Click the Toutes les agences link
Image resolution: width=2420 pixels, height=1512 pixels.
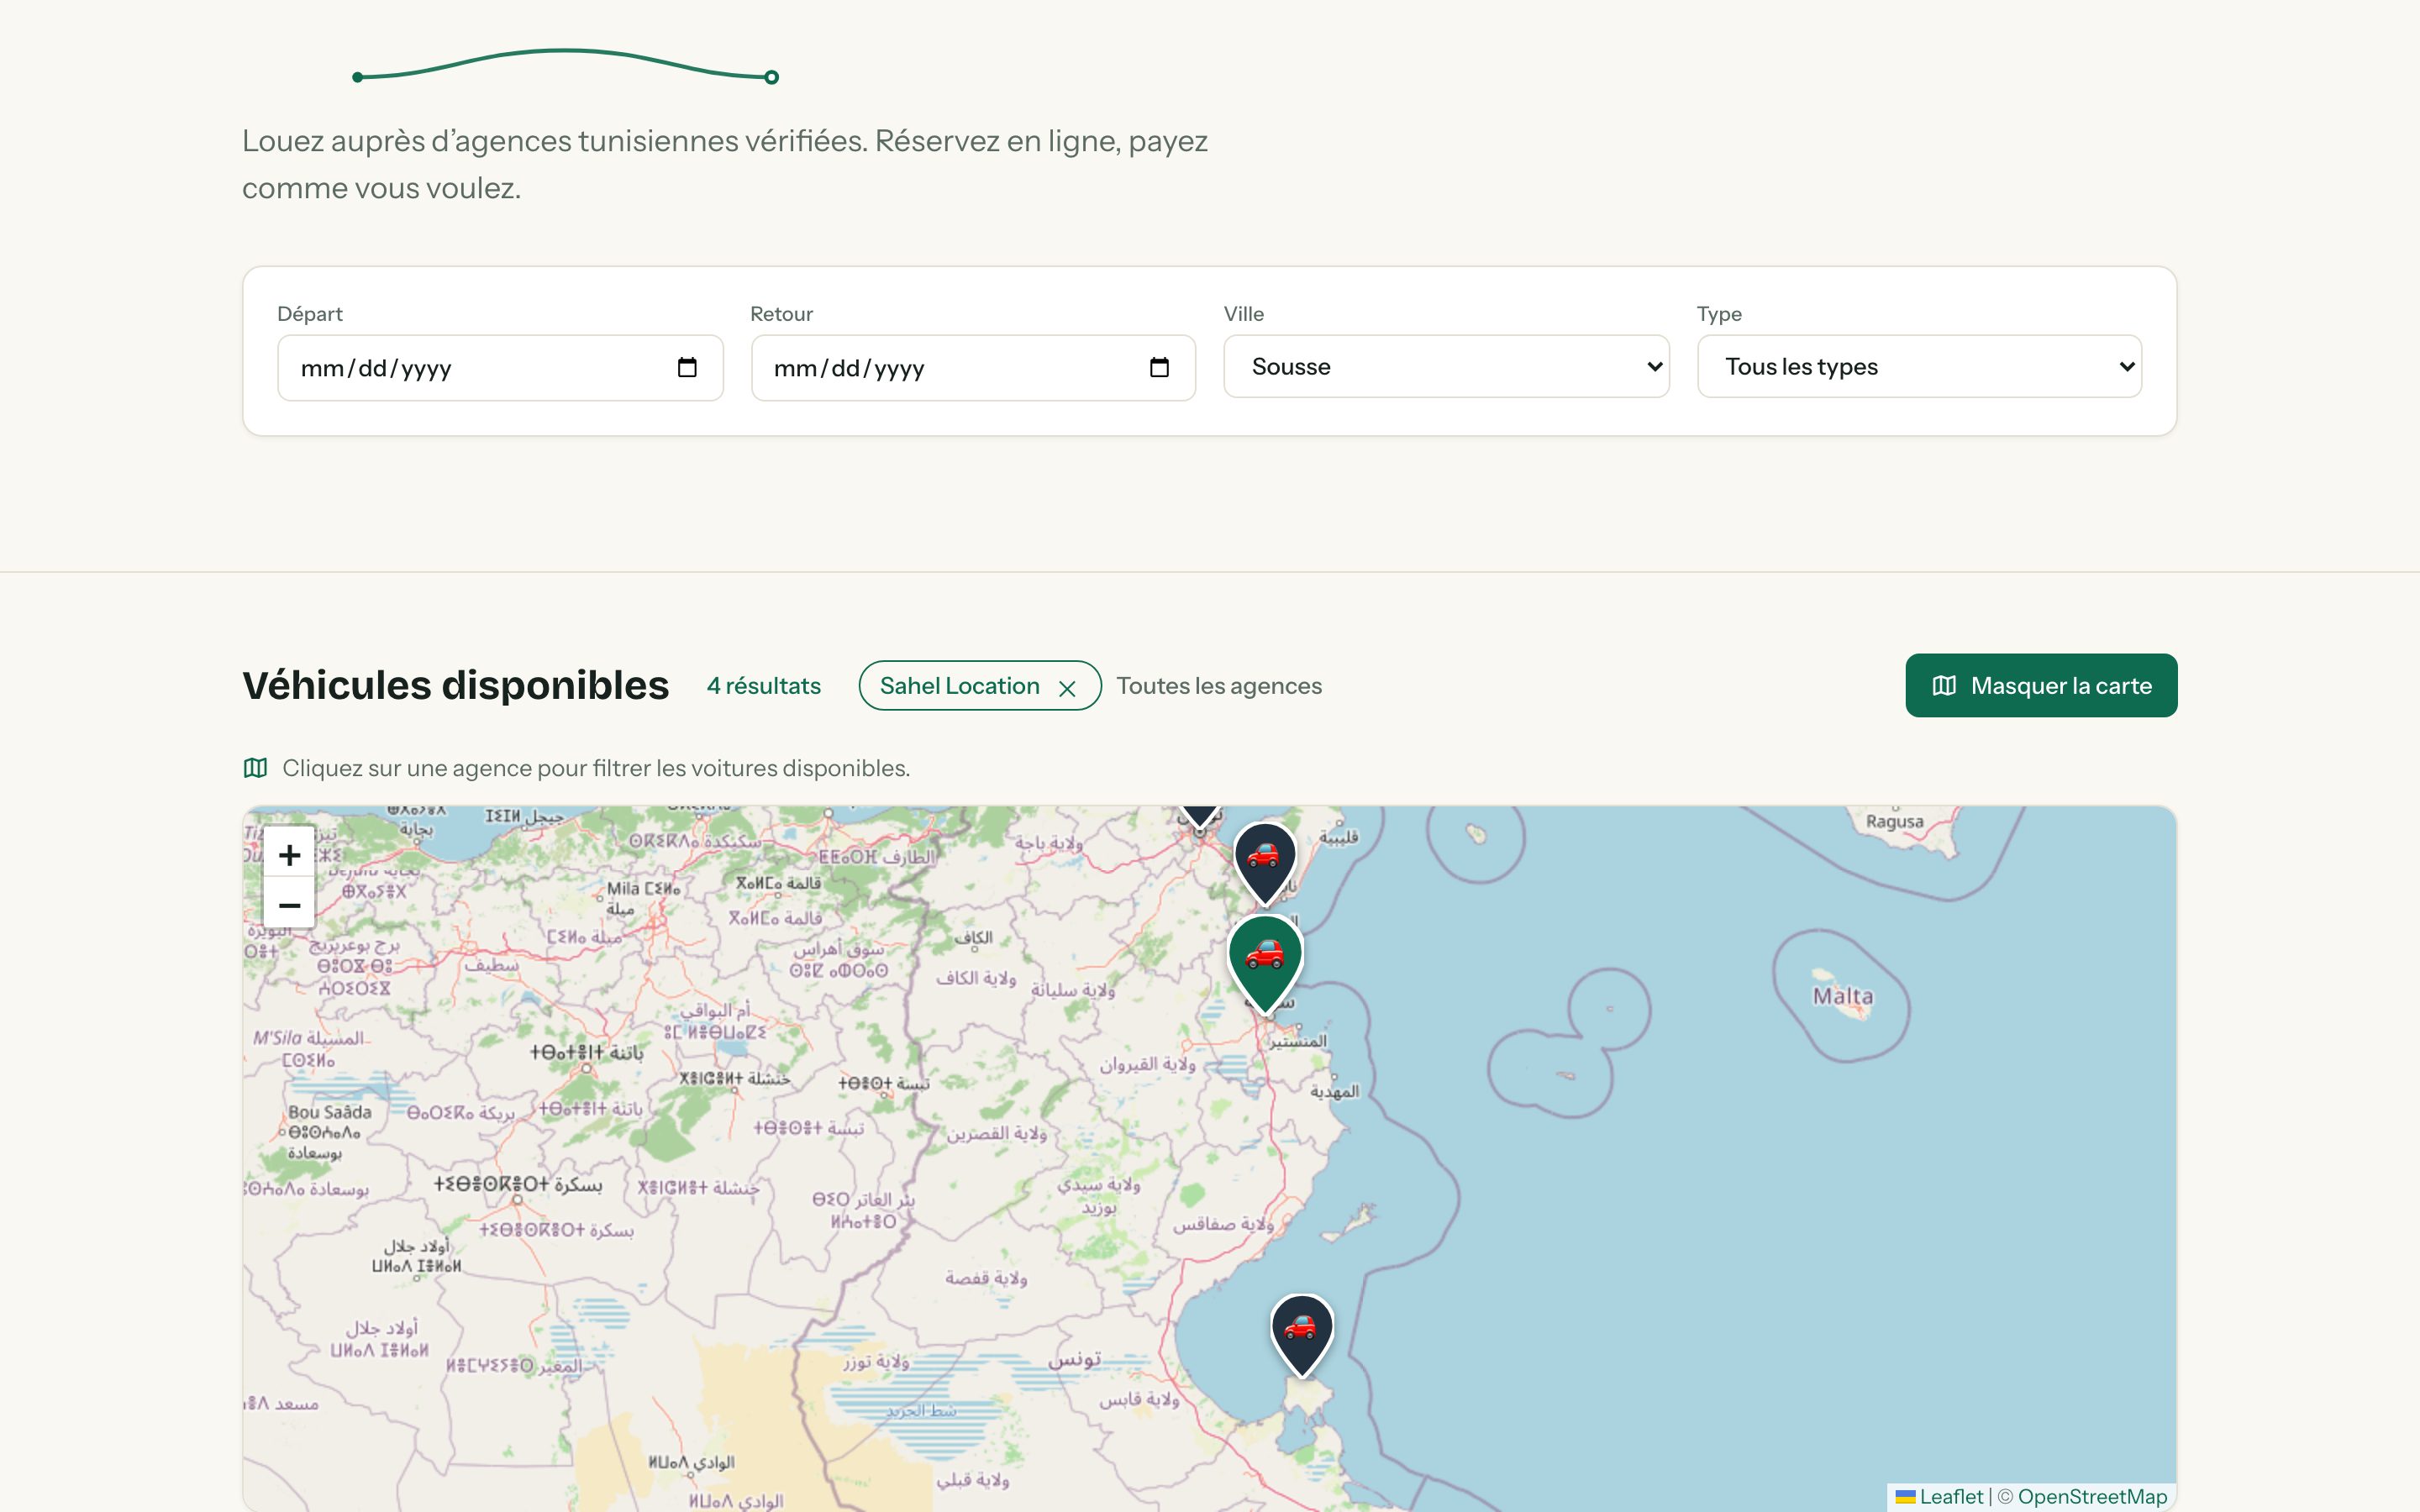1219,686
